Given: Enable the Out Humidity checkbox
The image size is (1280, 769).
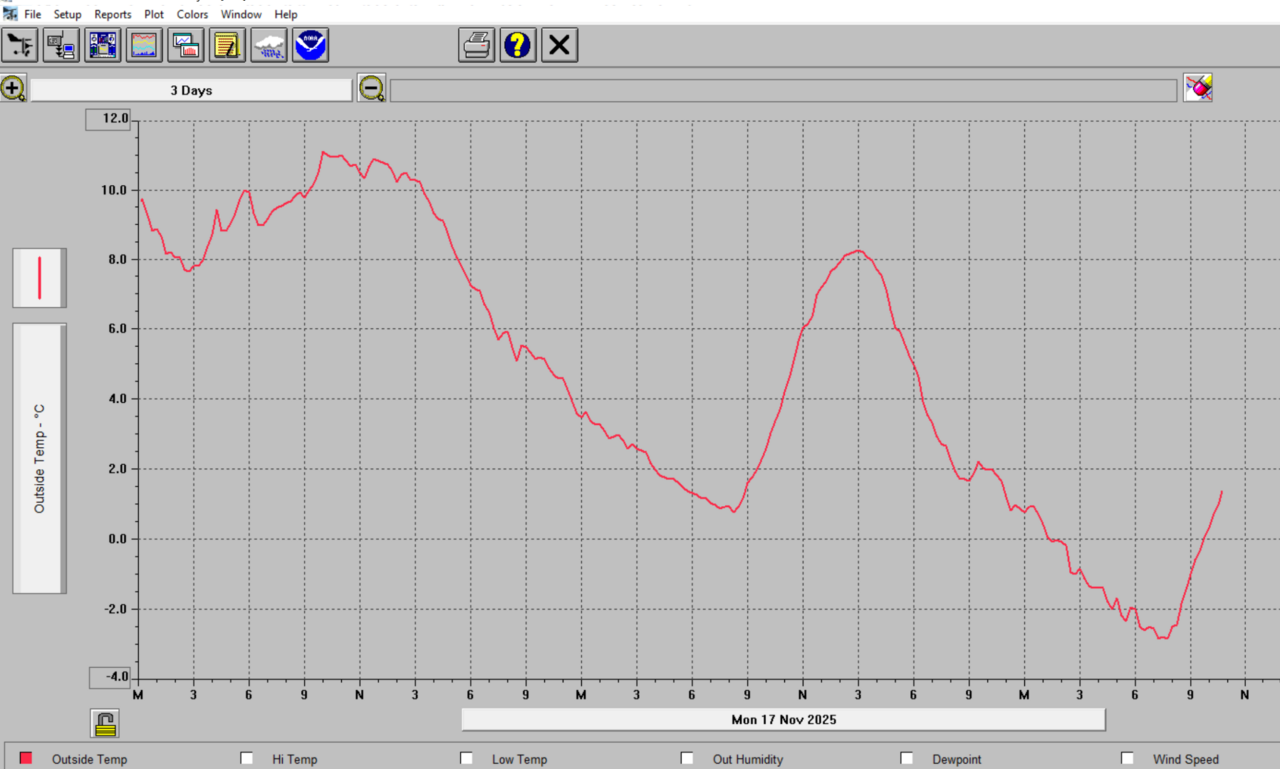Looking at the screenshot, I should click(687, 759).
